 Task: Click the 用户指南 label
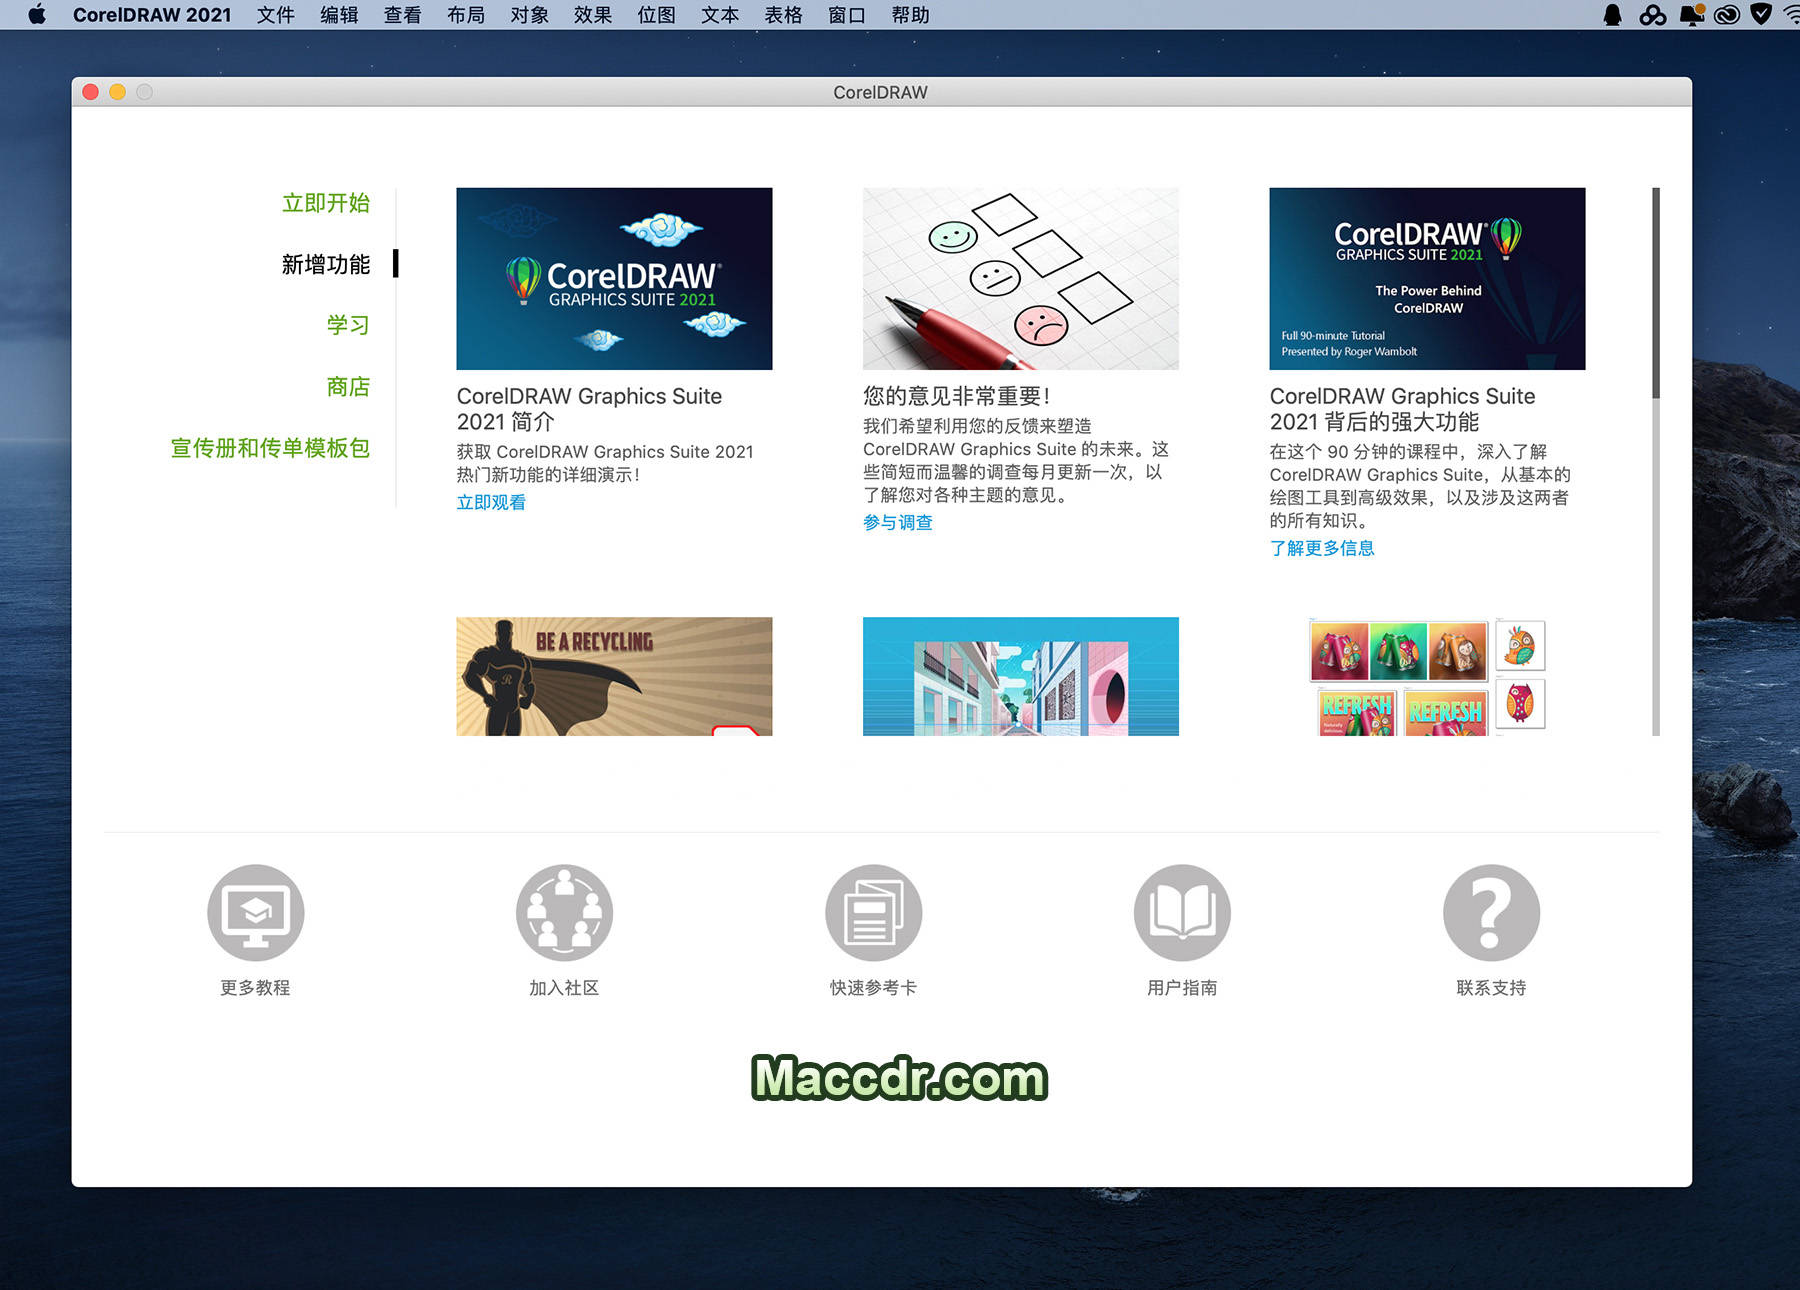1182,988
